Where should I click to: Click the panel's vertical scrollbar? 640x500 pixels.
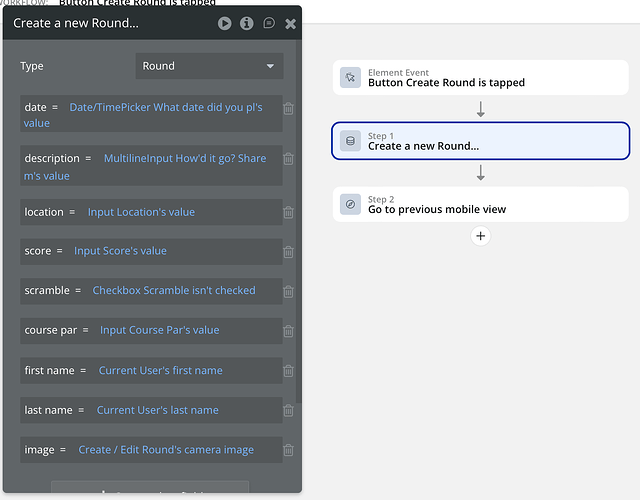click(299, 220)
